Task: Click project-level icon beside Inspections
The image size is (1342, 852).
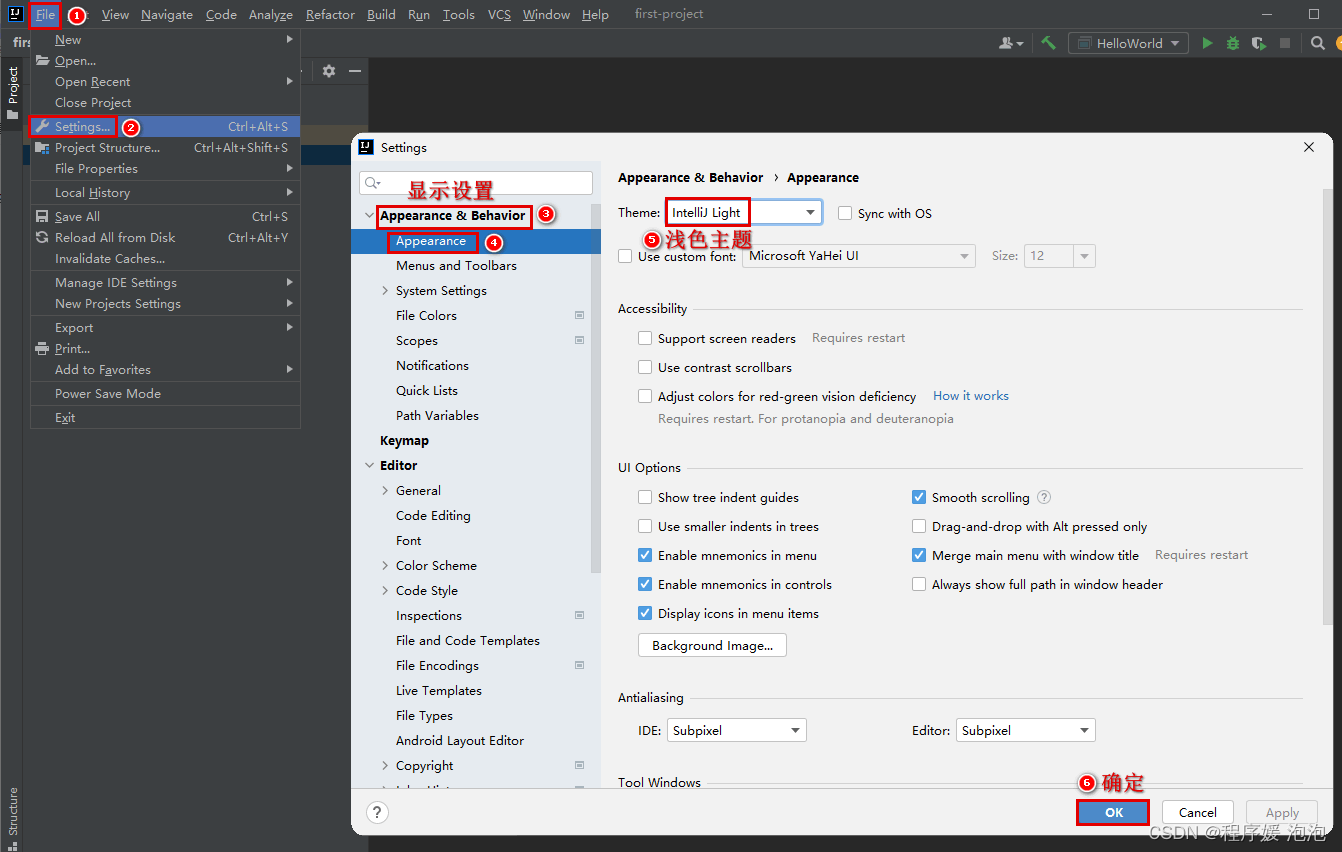Action: coord(579,615)
